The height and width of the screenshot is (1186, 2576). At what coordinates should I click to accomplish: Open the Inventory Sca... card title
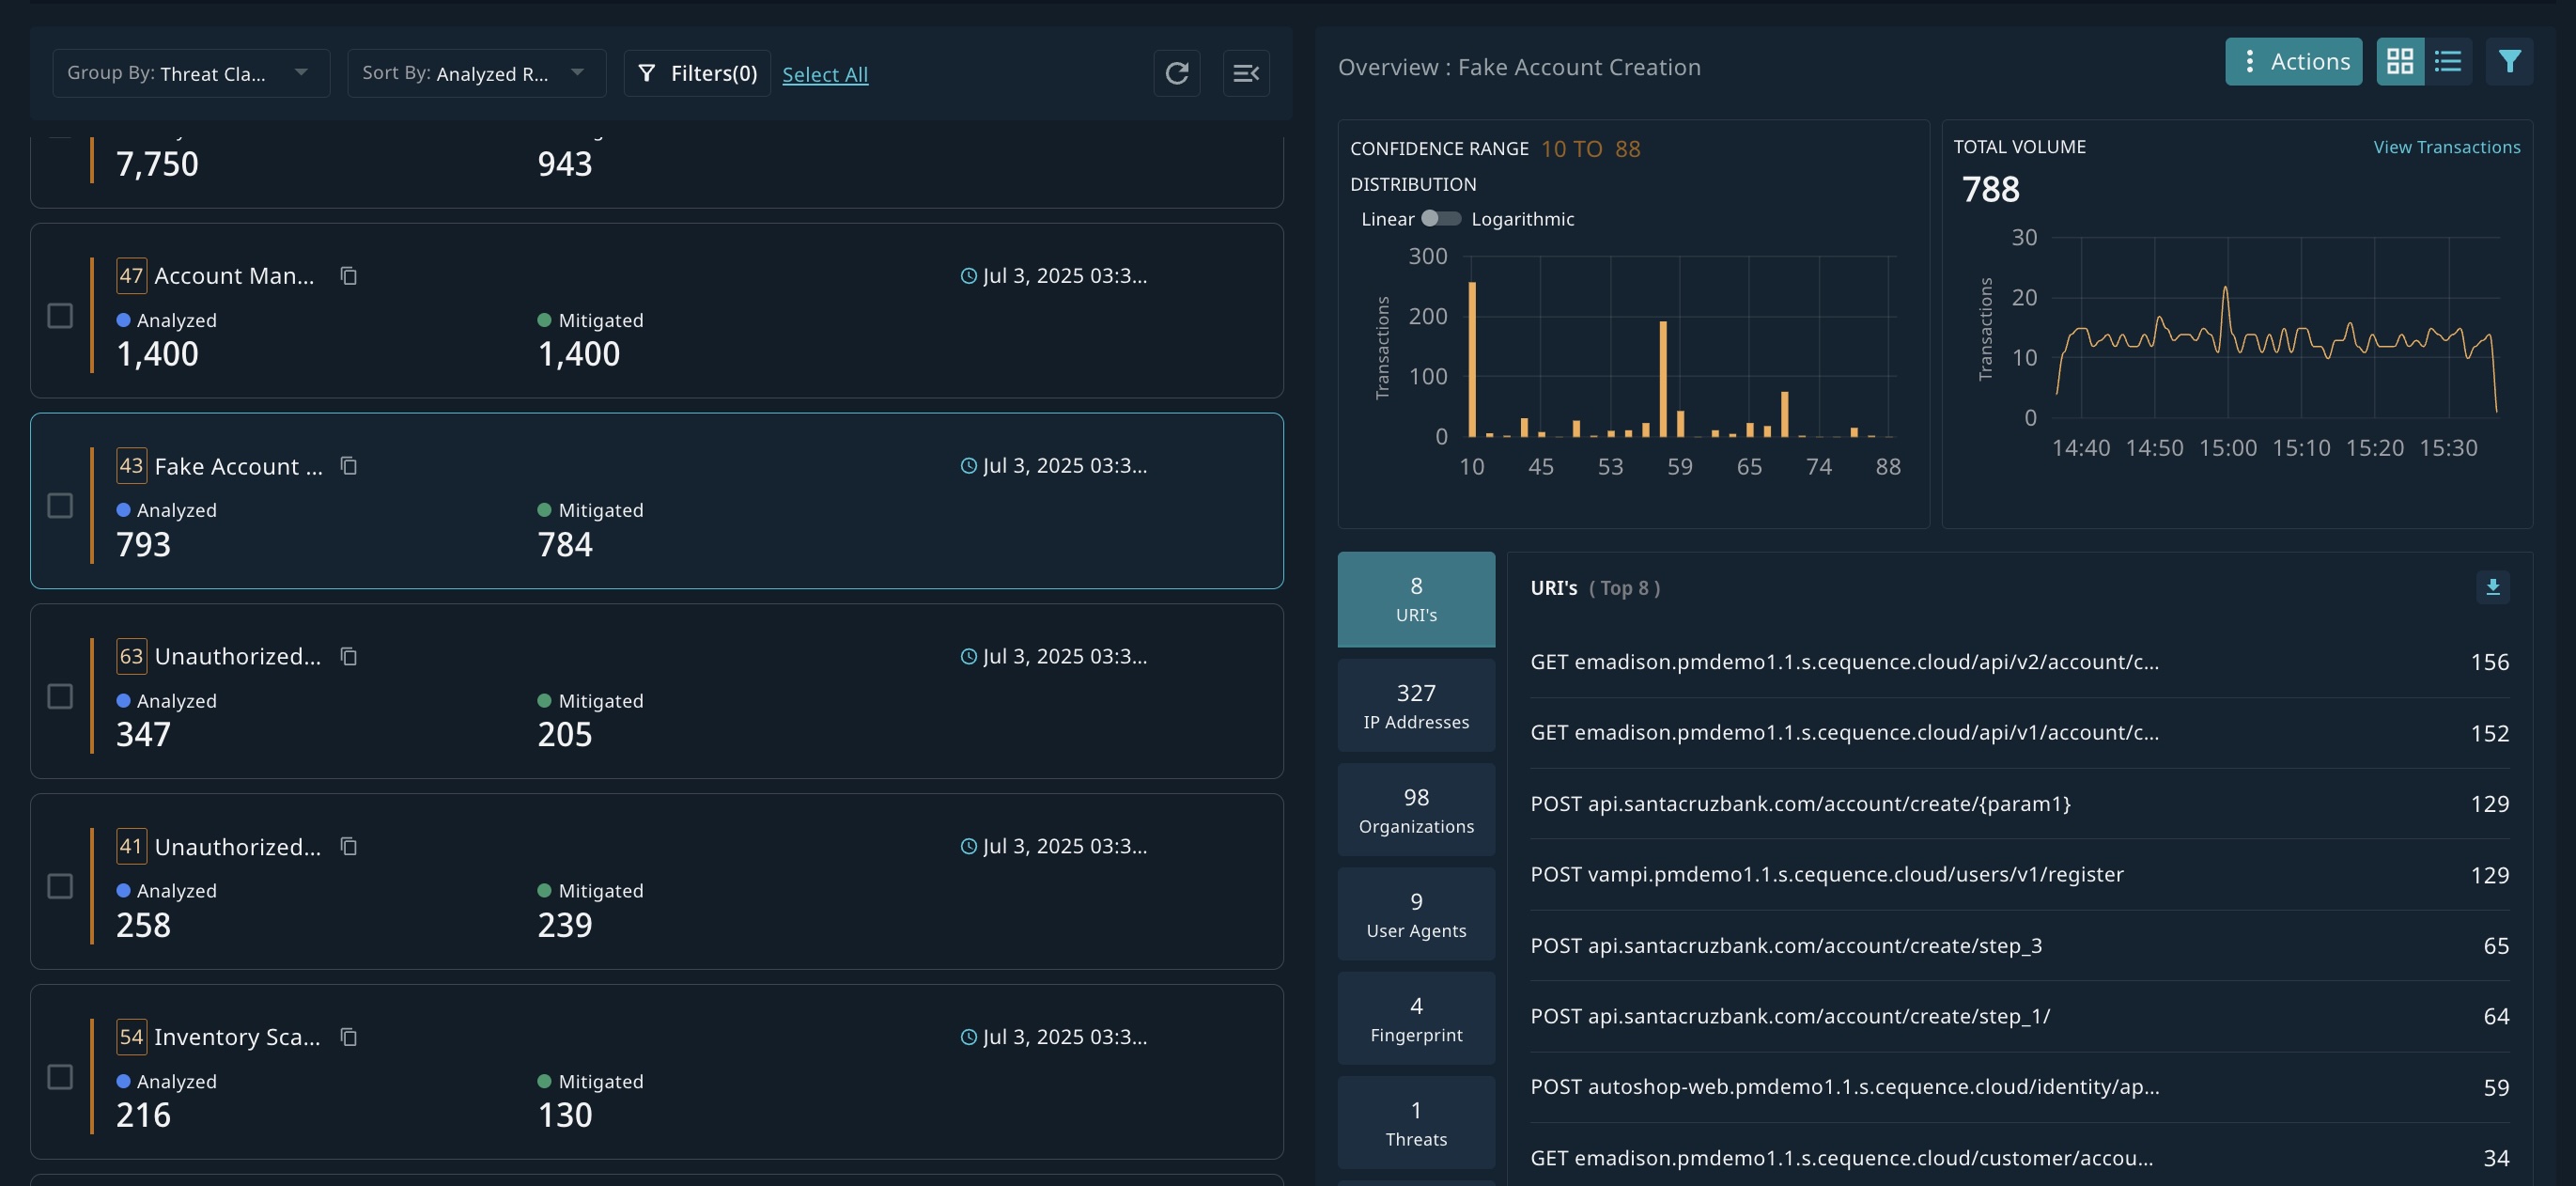pyautogui.click(x=237, y=1037)
